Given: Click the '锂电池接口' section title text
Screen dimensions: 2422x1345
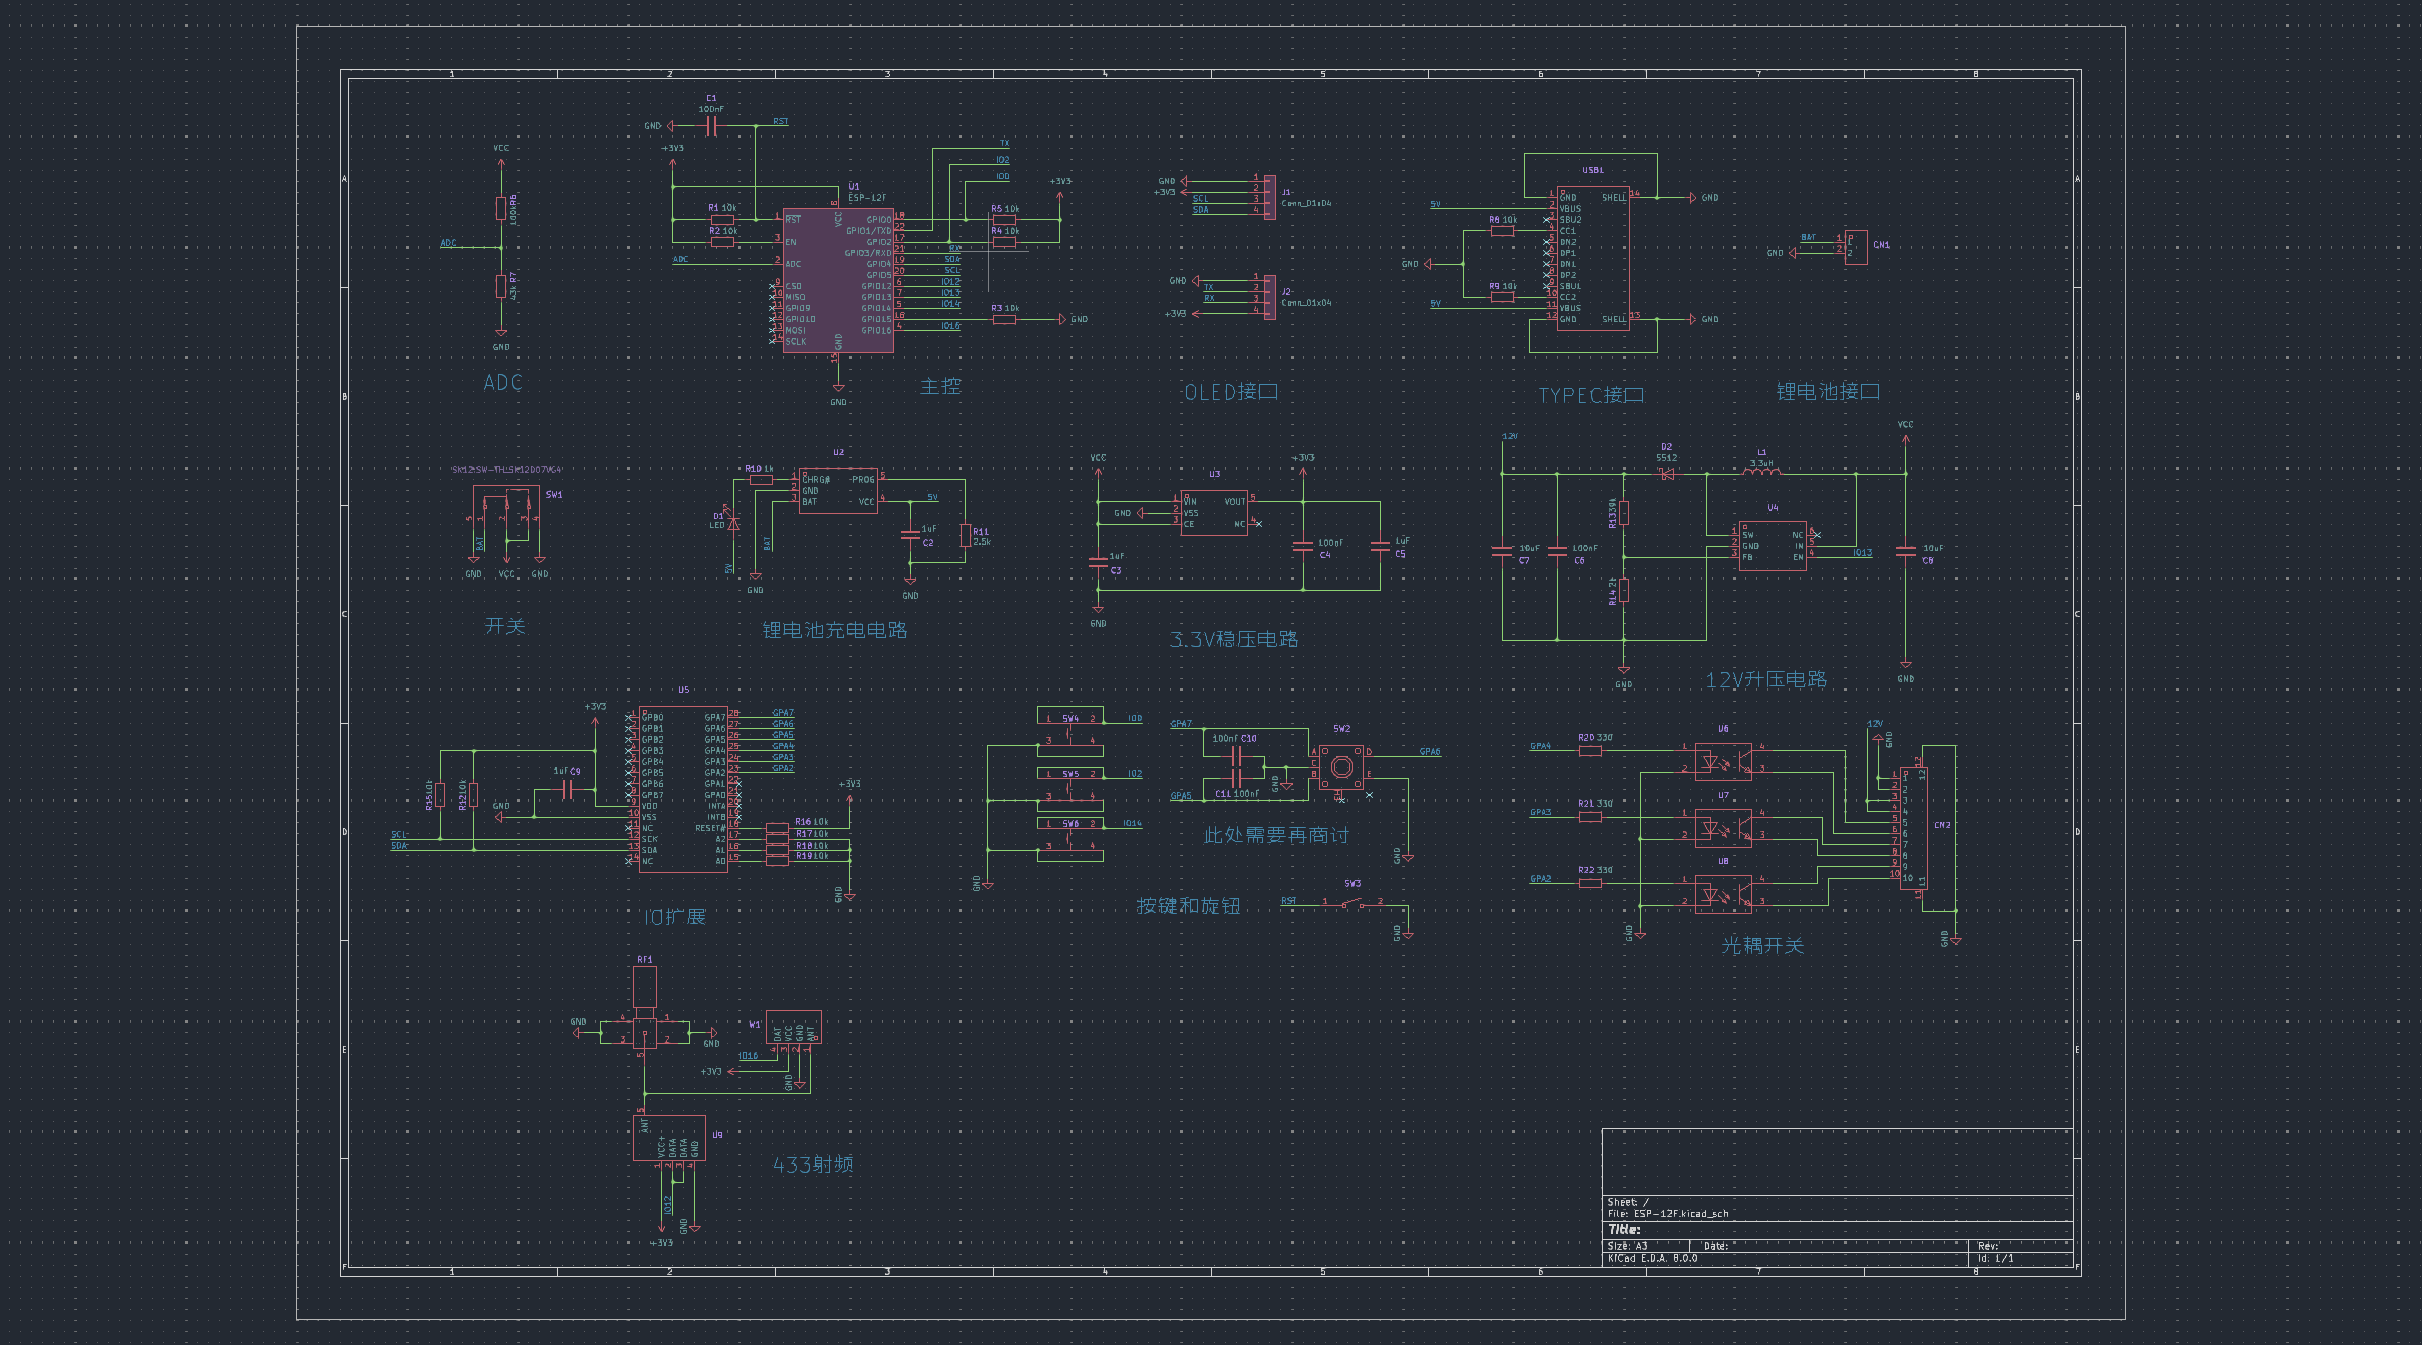Looking at the screenshot, I should (1828, 392).
